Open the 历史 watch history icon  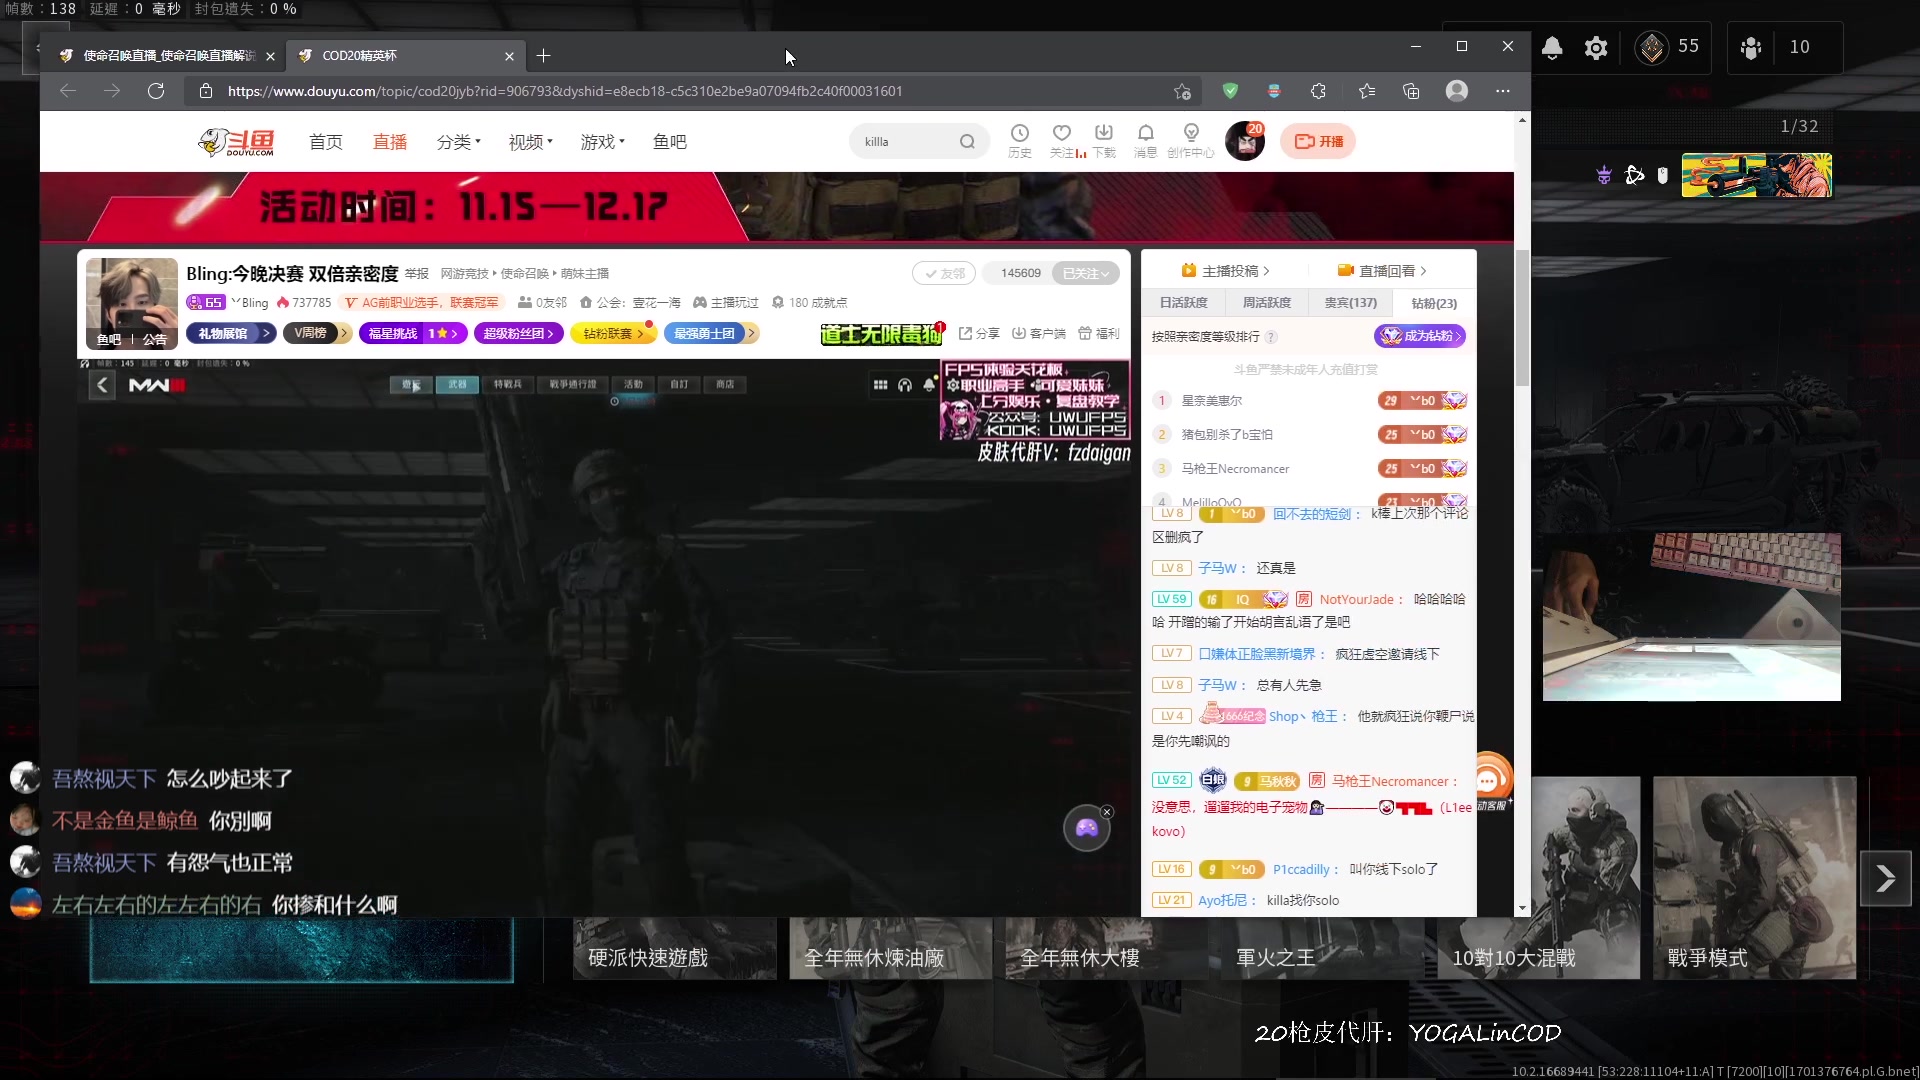click(x=1019, y=141)
